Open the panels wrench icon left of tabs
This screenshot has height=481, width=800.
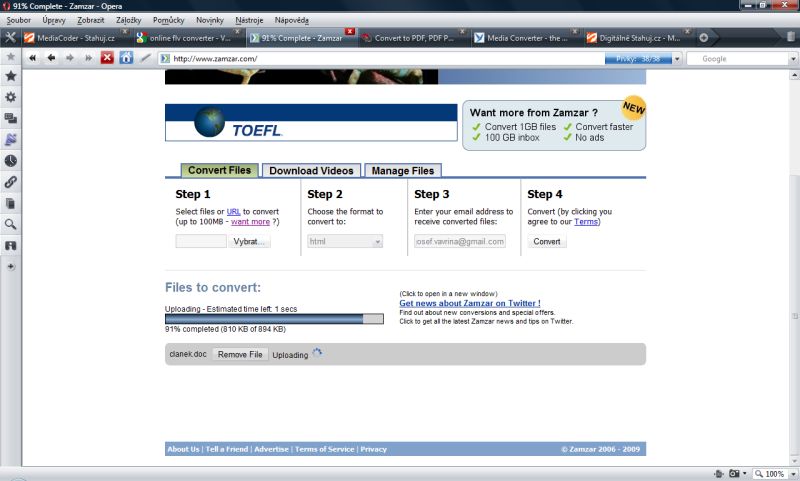point(10,38)
